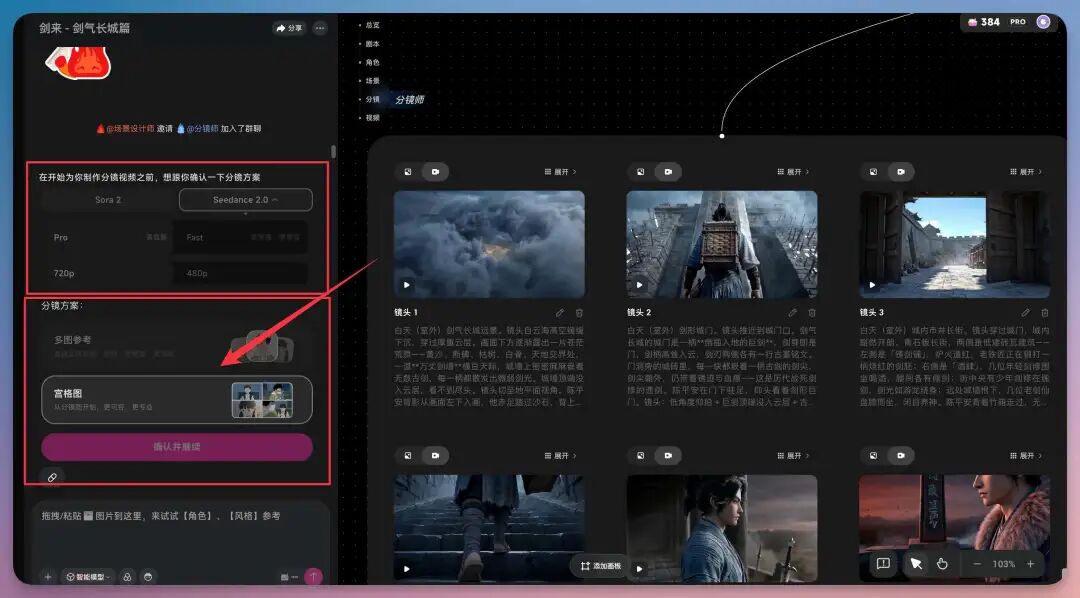Expand second-row middle card with 展开
The width and height of the screenshot is (1080, 598).
[793, 455]
